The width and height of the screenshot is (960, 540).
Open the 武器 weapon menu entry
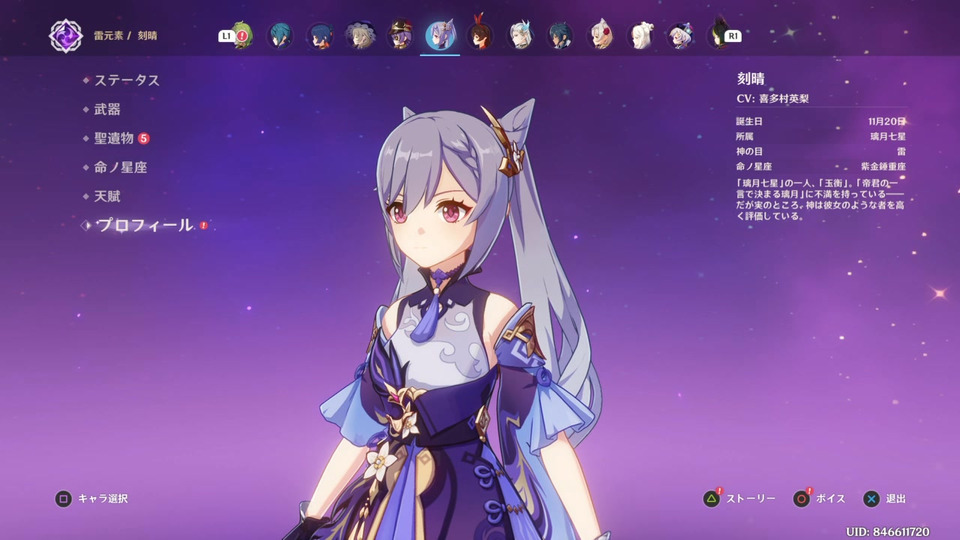tap(107, 110)
